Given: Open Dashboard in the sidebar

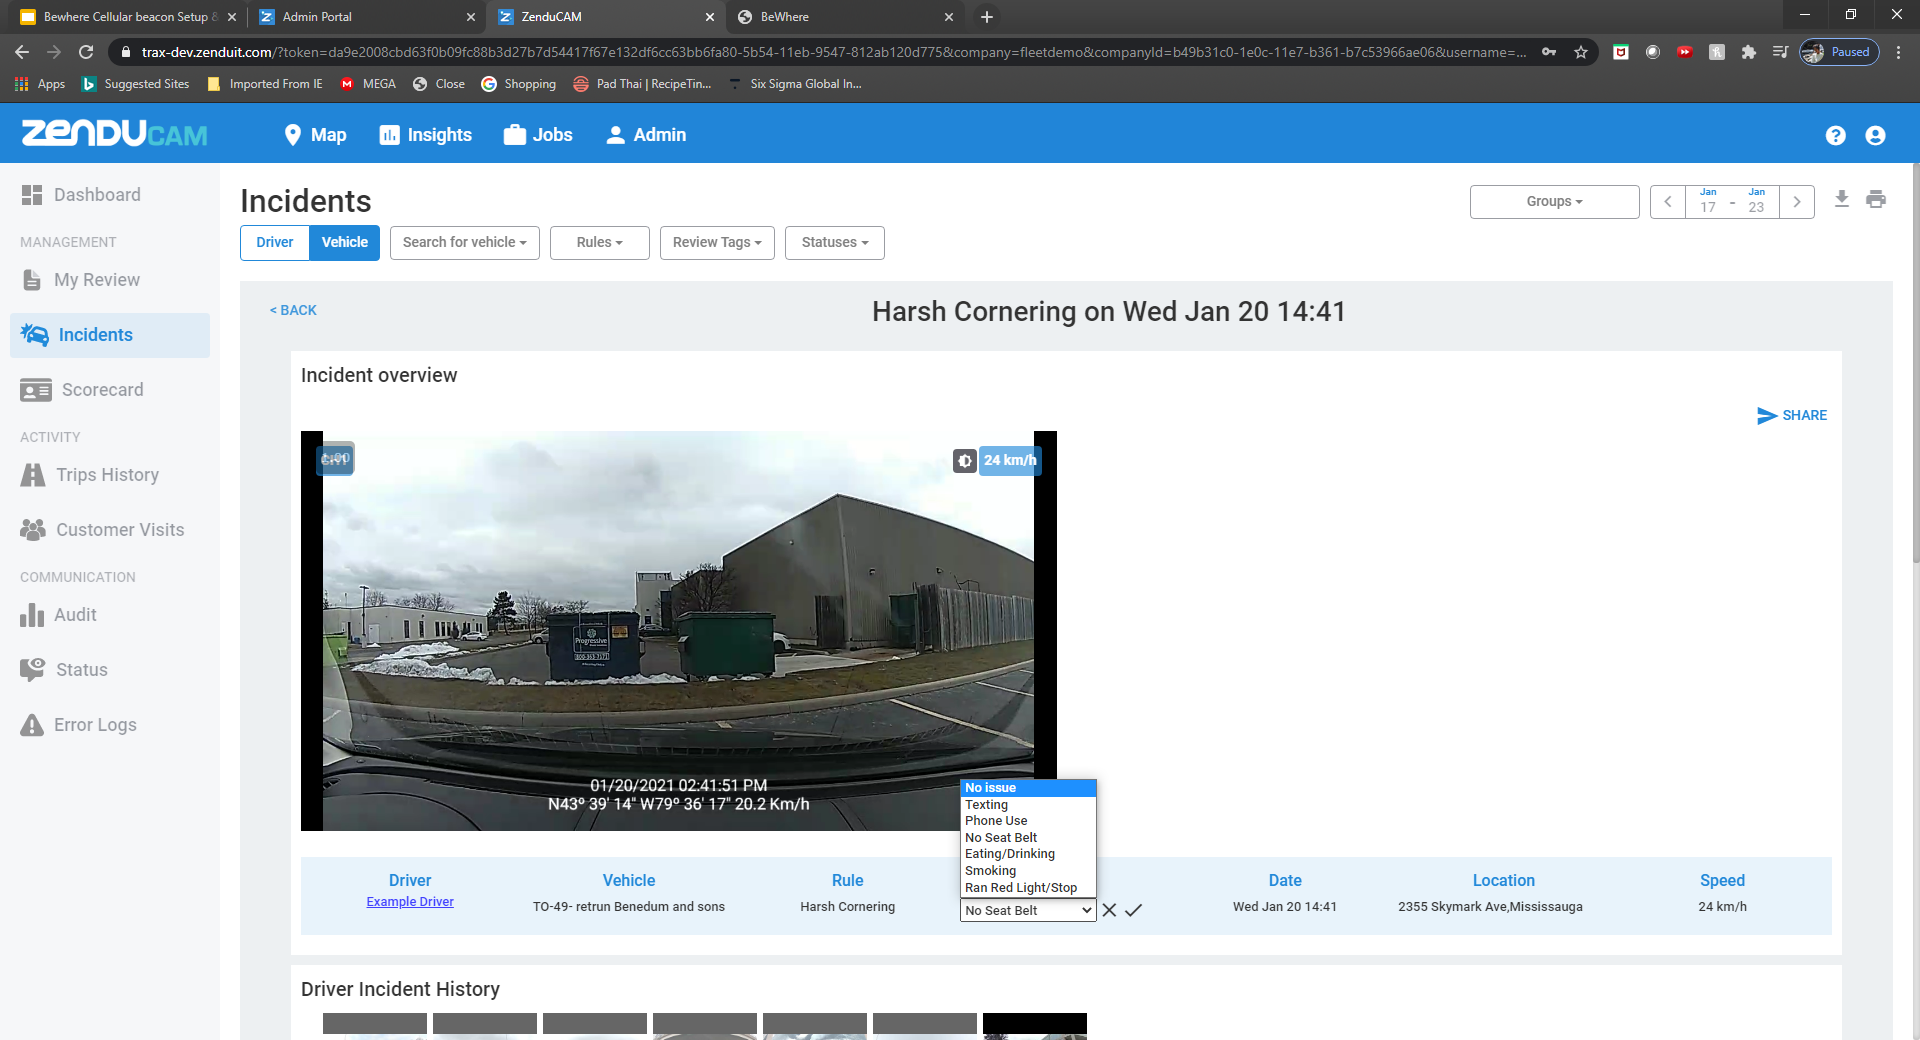Looking at the screenshot, I should [x=110, y=195].
